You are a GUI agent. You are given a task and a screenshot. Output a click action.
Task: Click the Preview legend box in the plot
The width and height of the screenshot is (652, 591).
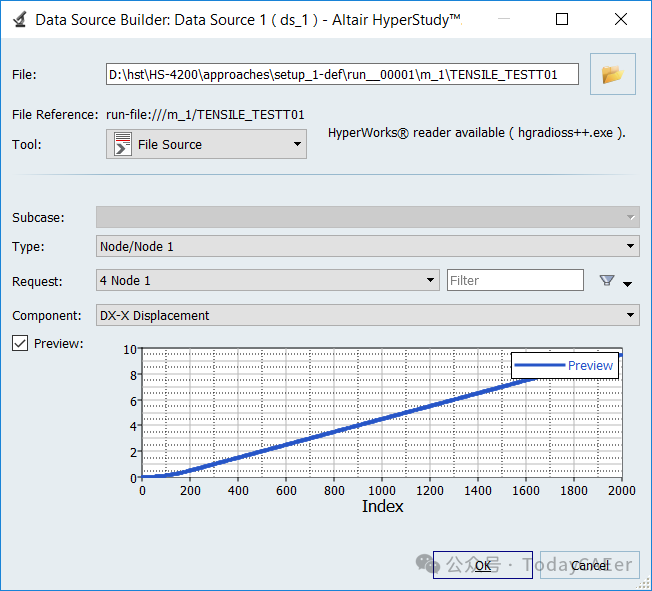(565, 366)
